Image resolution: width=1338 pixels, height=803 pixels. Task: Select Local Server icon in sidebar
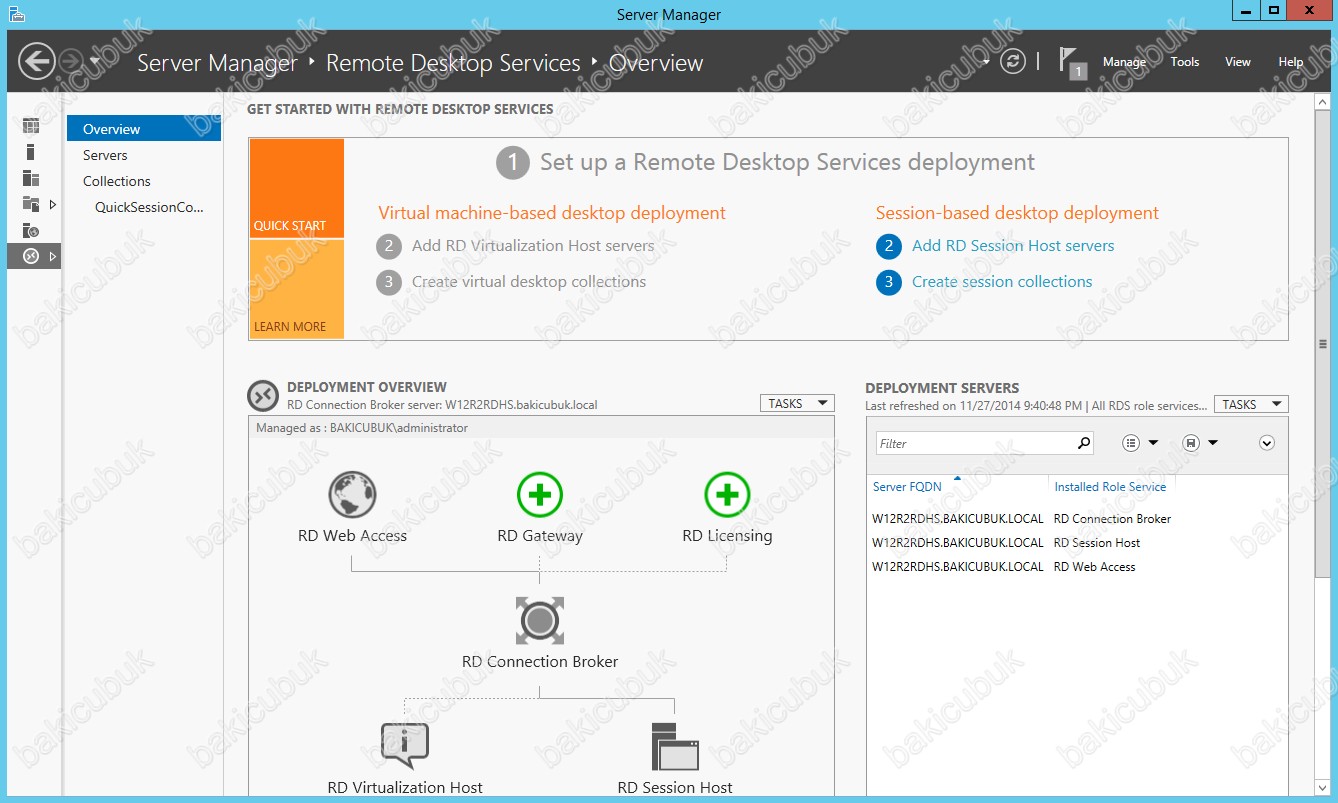point(31,152)
